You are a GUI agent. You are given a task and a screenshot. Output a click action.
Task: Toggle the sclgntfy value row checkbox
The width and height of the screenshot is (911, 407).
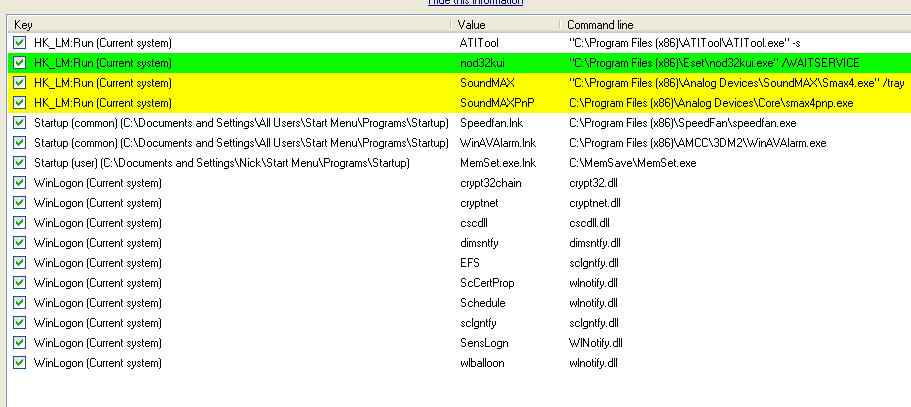[20, 323]
